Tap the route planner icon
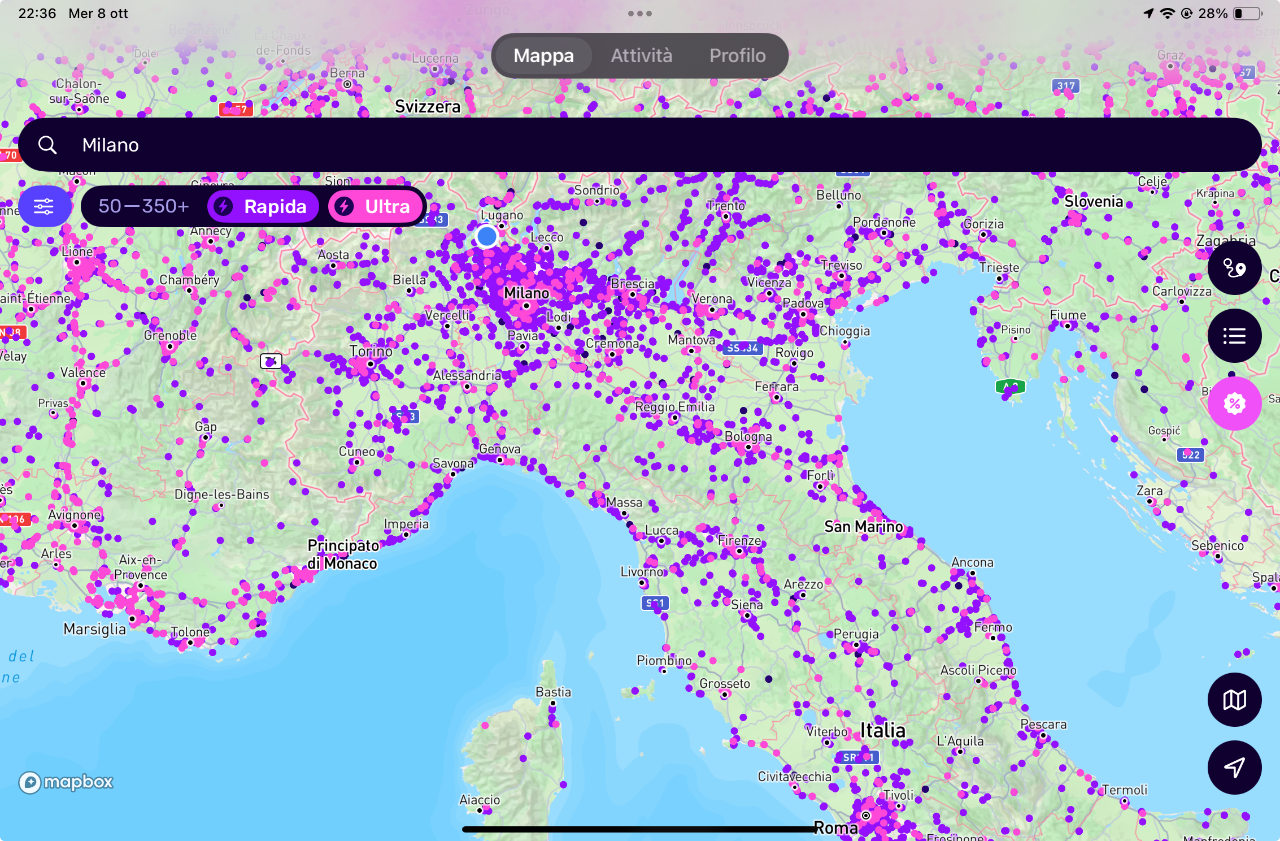 point(1234,269)
